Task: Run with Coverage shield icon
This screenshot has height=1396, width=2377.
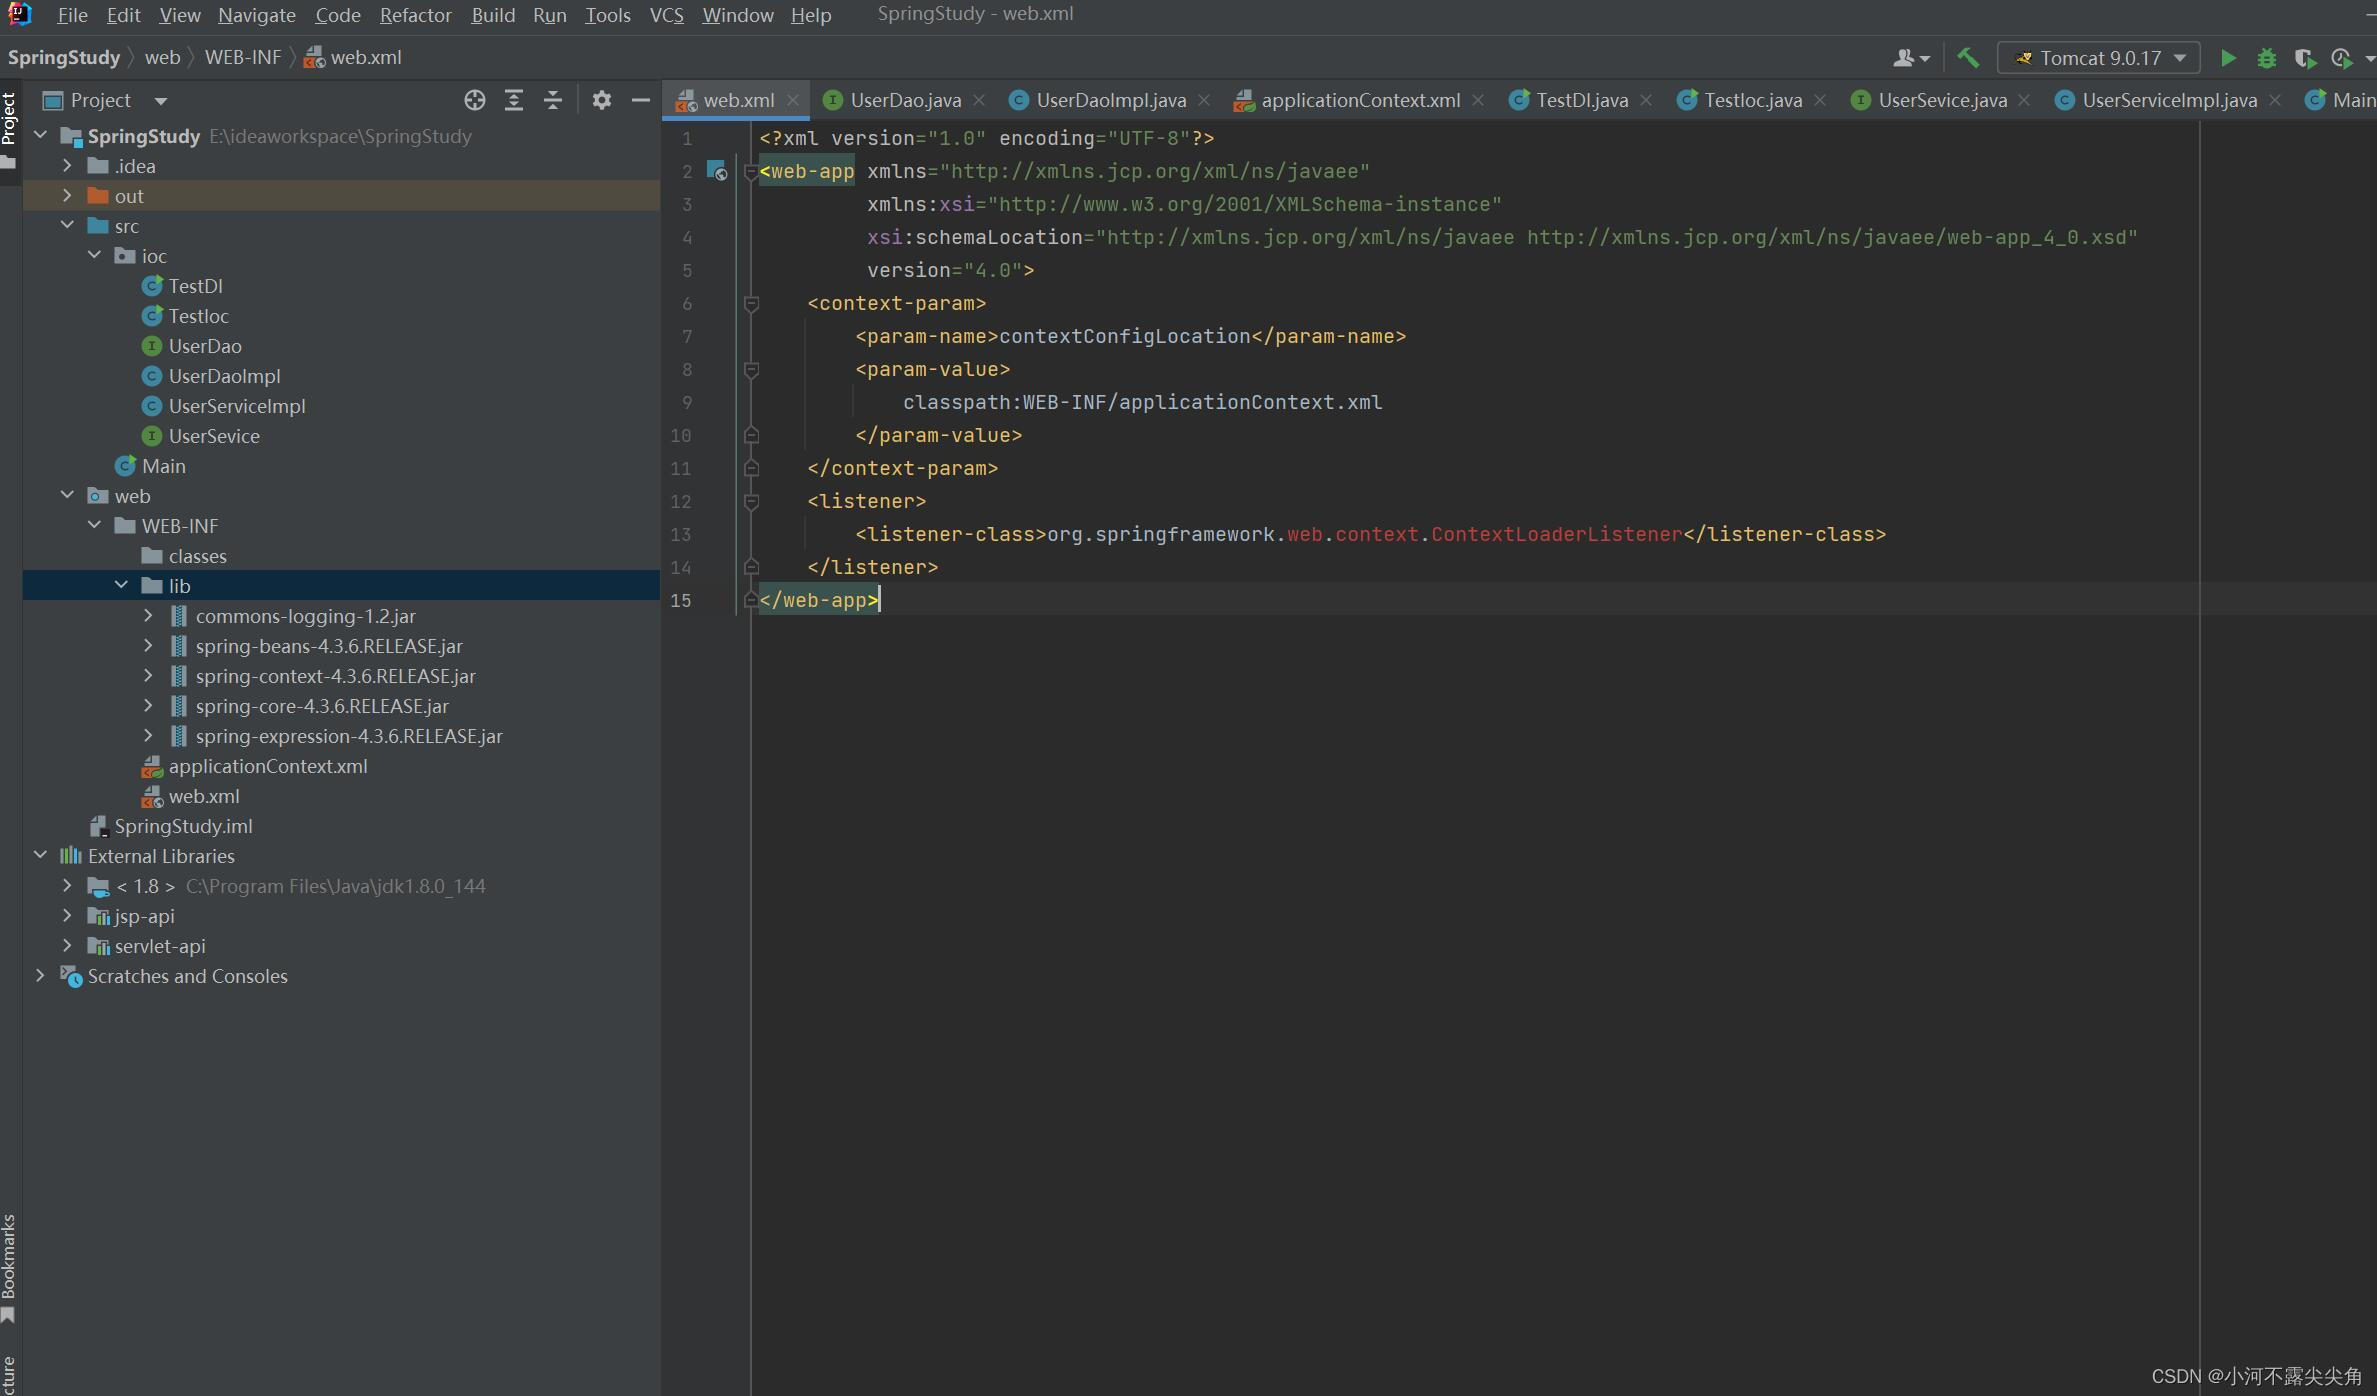Action: tap(2305, 58)
